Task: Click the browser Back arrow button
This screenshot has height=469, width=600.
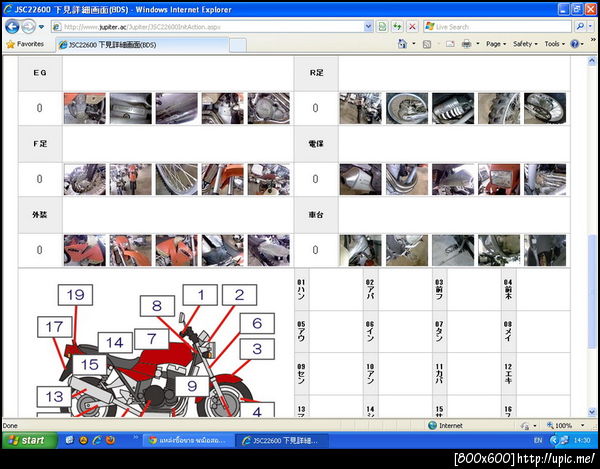Action: (12, 27)
